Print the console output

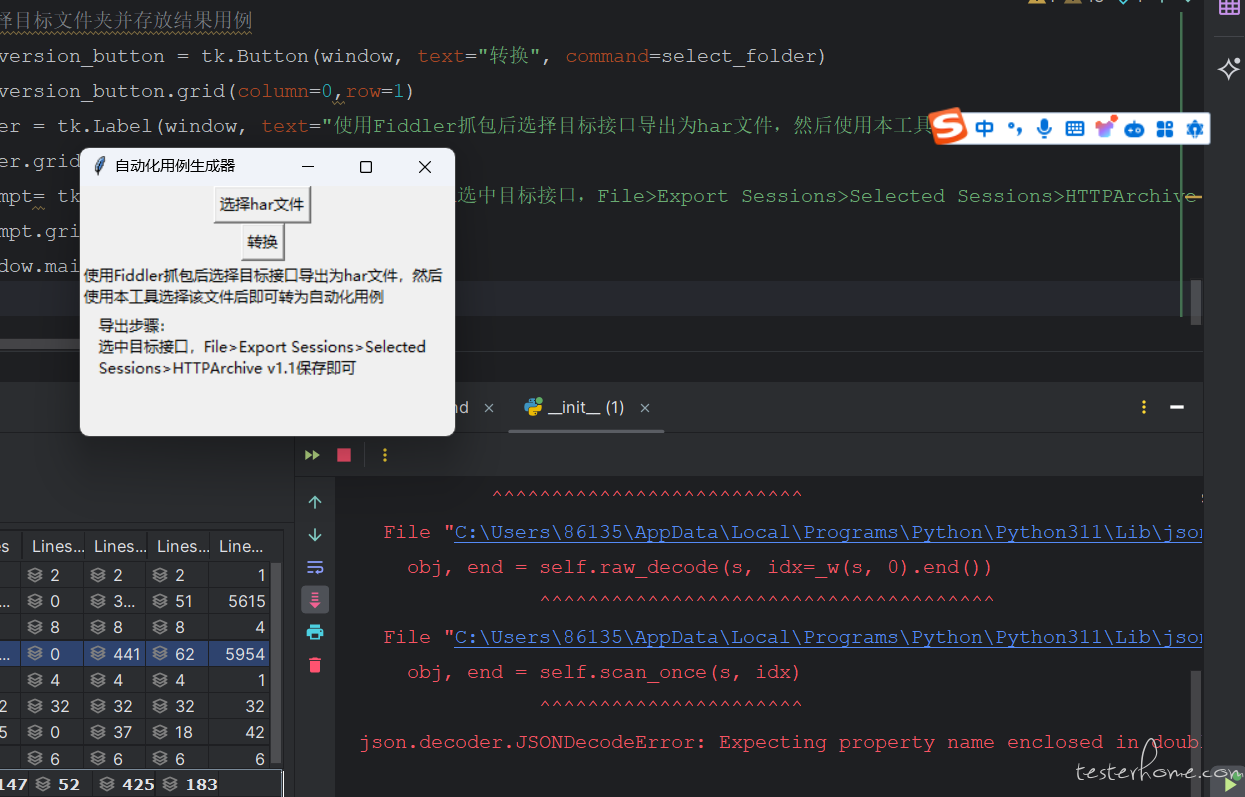(315, 632)
